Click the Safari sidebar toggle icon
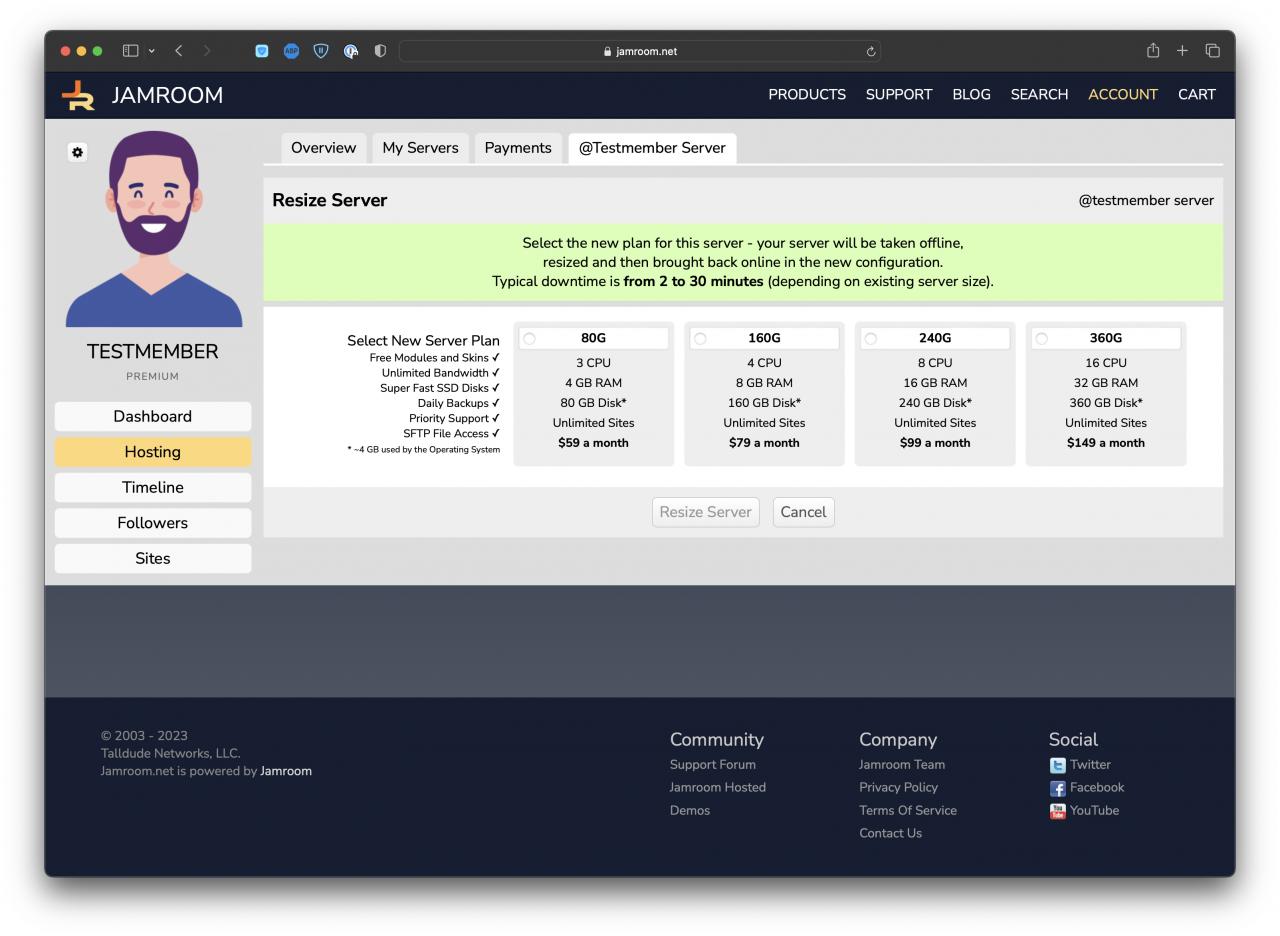Viewport: 1280px width, 936px height. pyautogui.click(x=130, y=51)
